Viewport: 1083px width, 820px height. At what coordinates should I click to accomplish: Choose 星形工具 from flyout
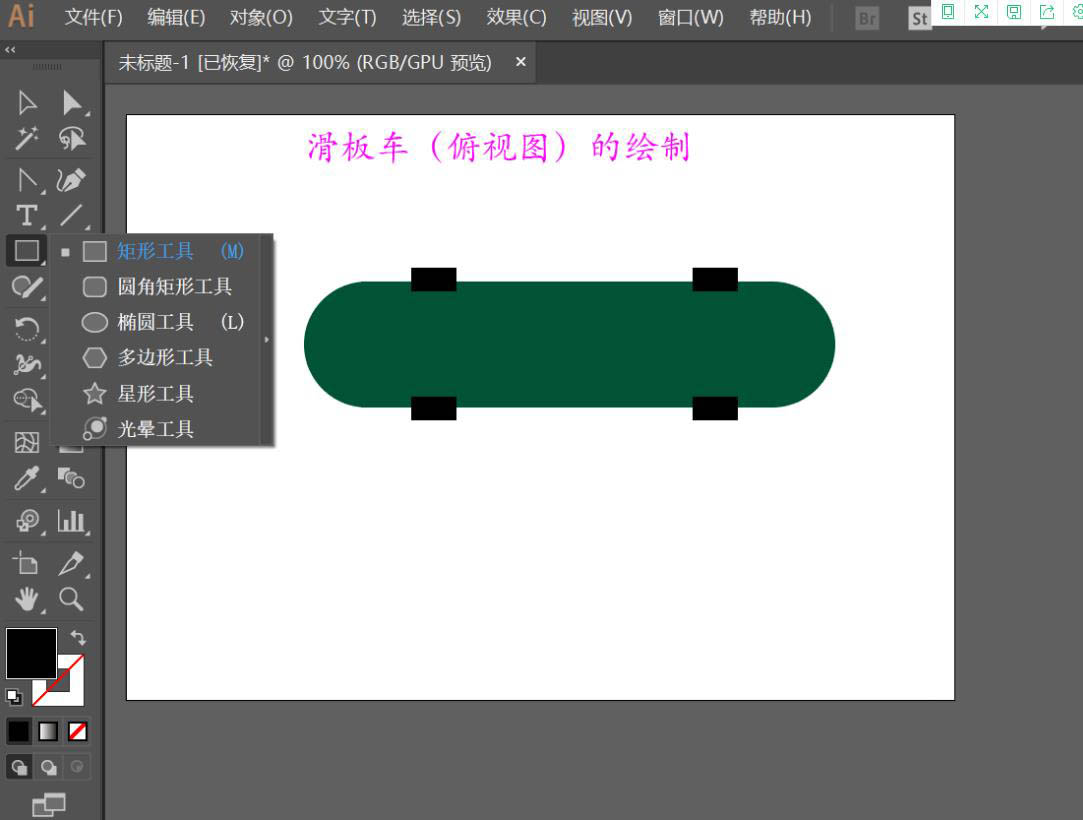tap(164, 394)
